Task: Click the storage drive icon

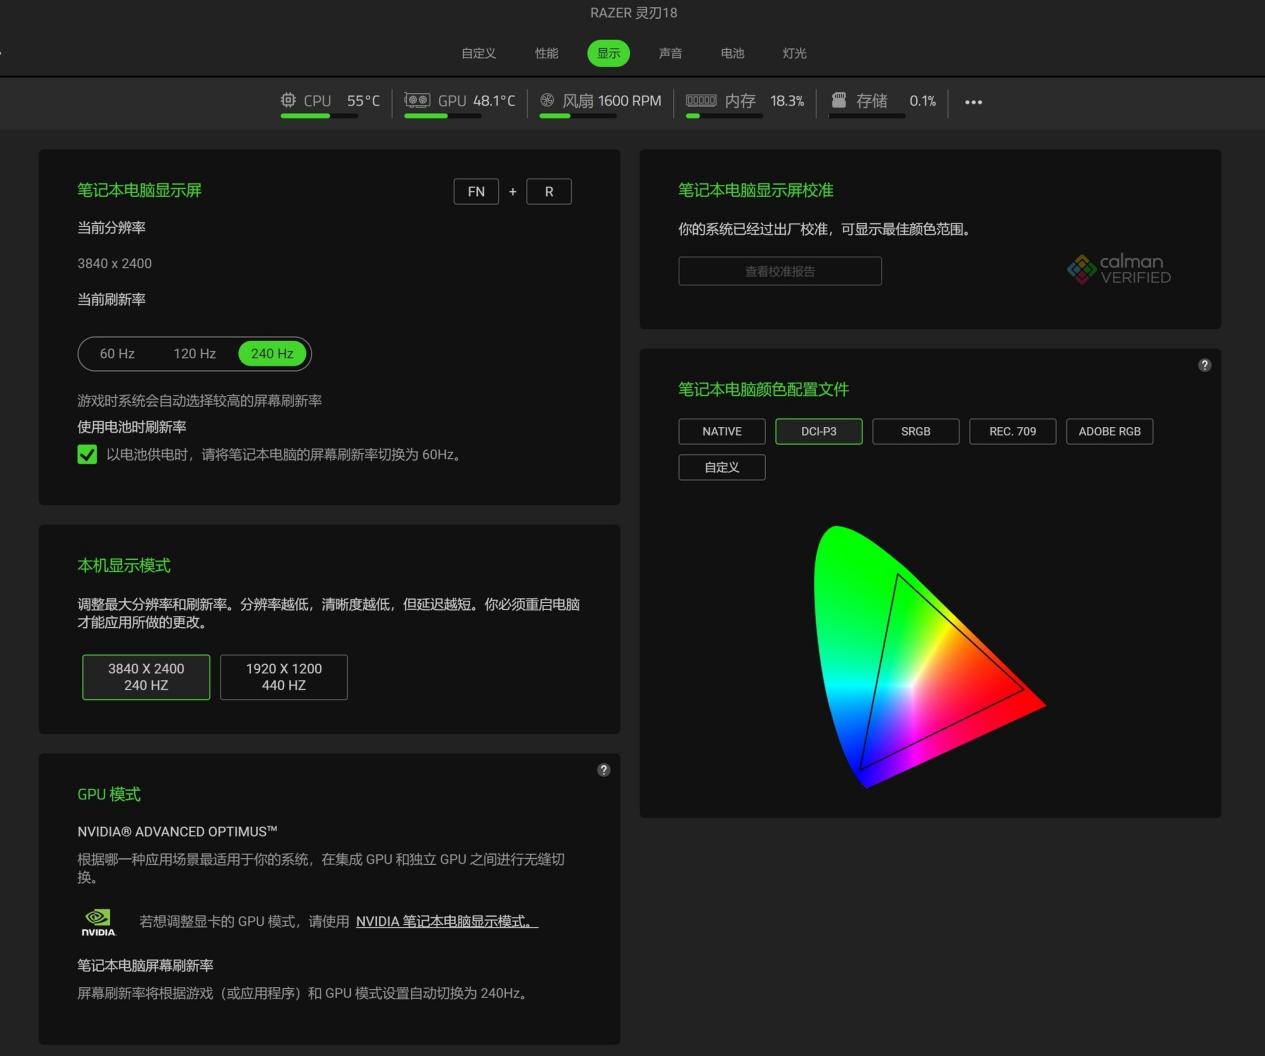Action: (839, 100)
